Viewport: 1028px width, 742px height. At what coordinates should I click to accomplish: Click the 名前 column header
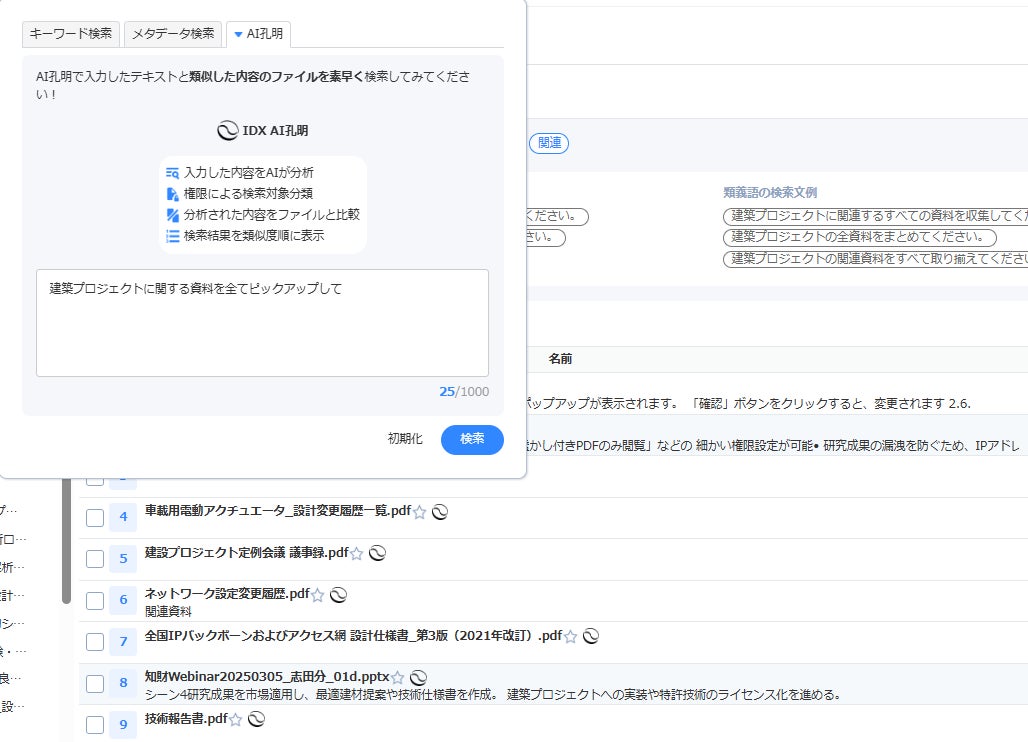[561, 359]
